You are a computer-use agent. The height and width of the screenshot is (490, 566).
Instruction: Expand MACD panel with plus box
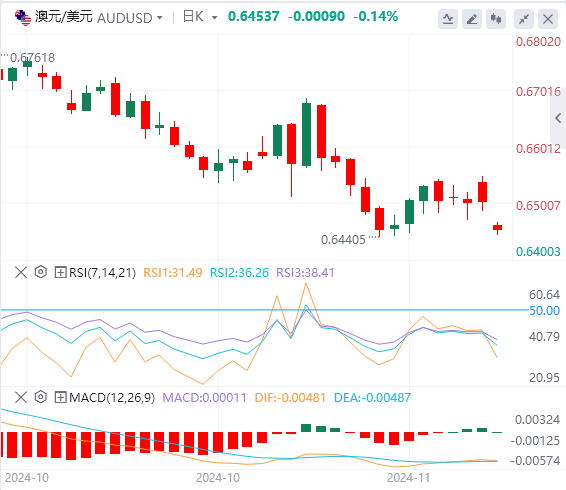(x=60, y=398)
